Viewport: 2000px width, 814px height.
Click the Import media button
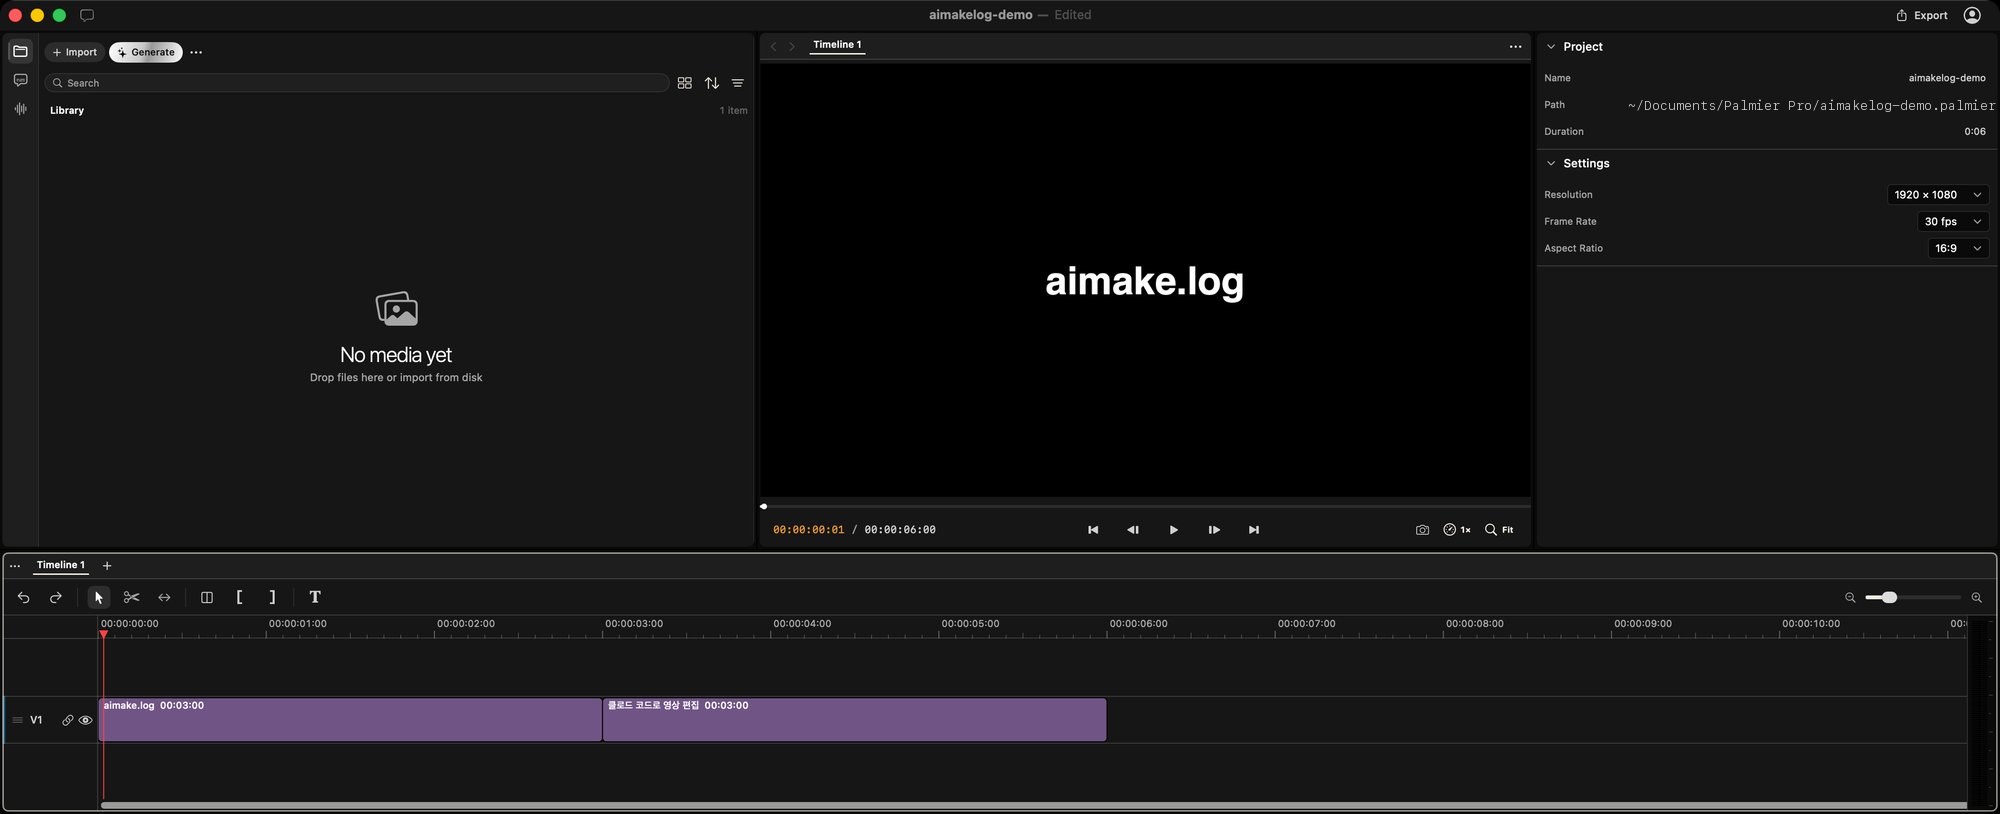(75, 52)
